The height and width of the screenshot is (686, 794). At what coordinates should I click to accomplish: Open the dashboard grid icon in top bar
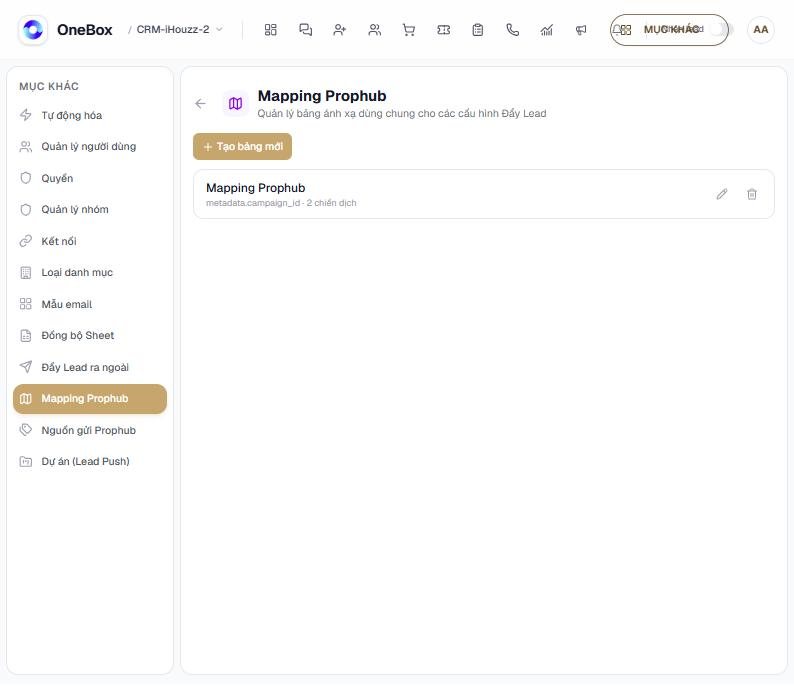tap(270, 30)
